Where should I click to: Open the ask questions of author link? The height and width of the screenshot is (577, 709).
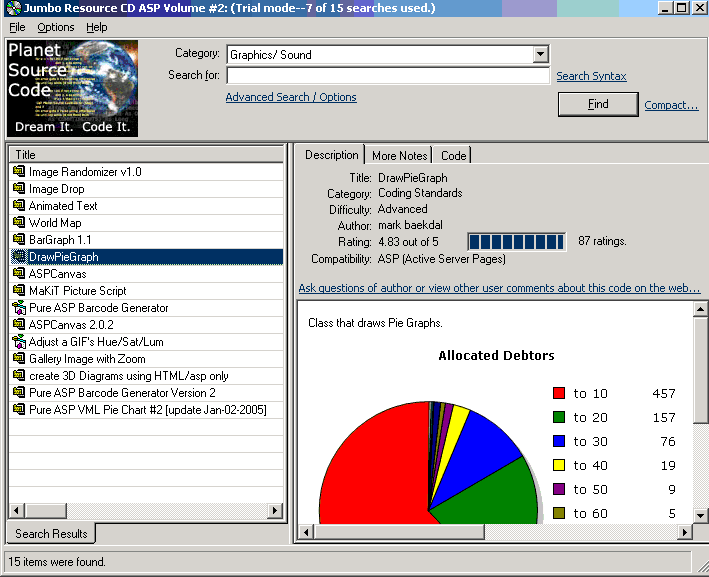click(x=499, y=288)
